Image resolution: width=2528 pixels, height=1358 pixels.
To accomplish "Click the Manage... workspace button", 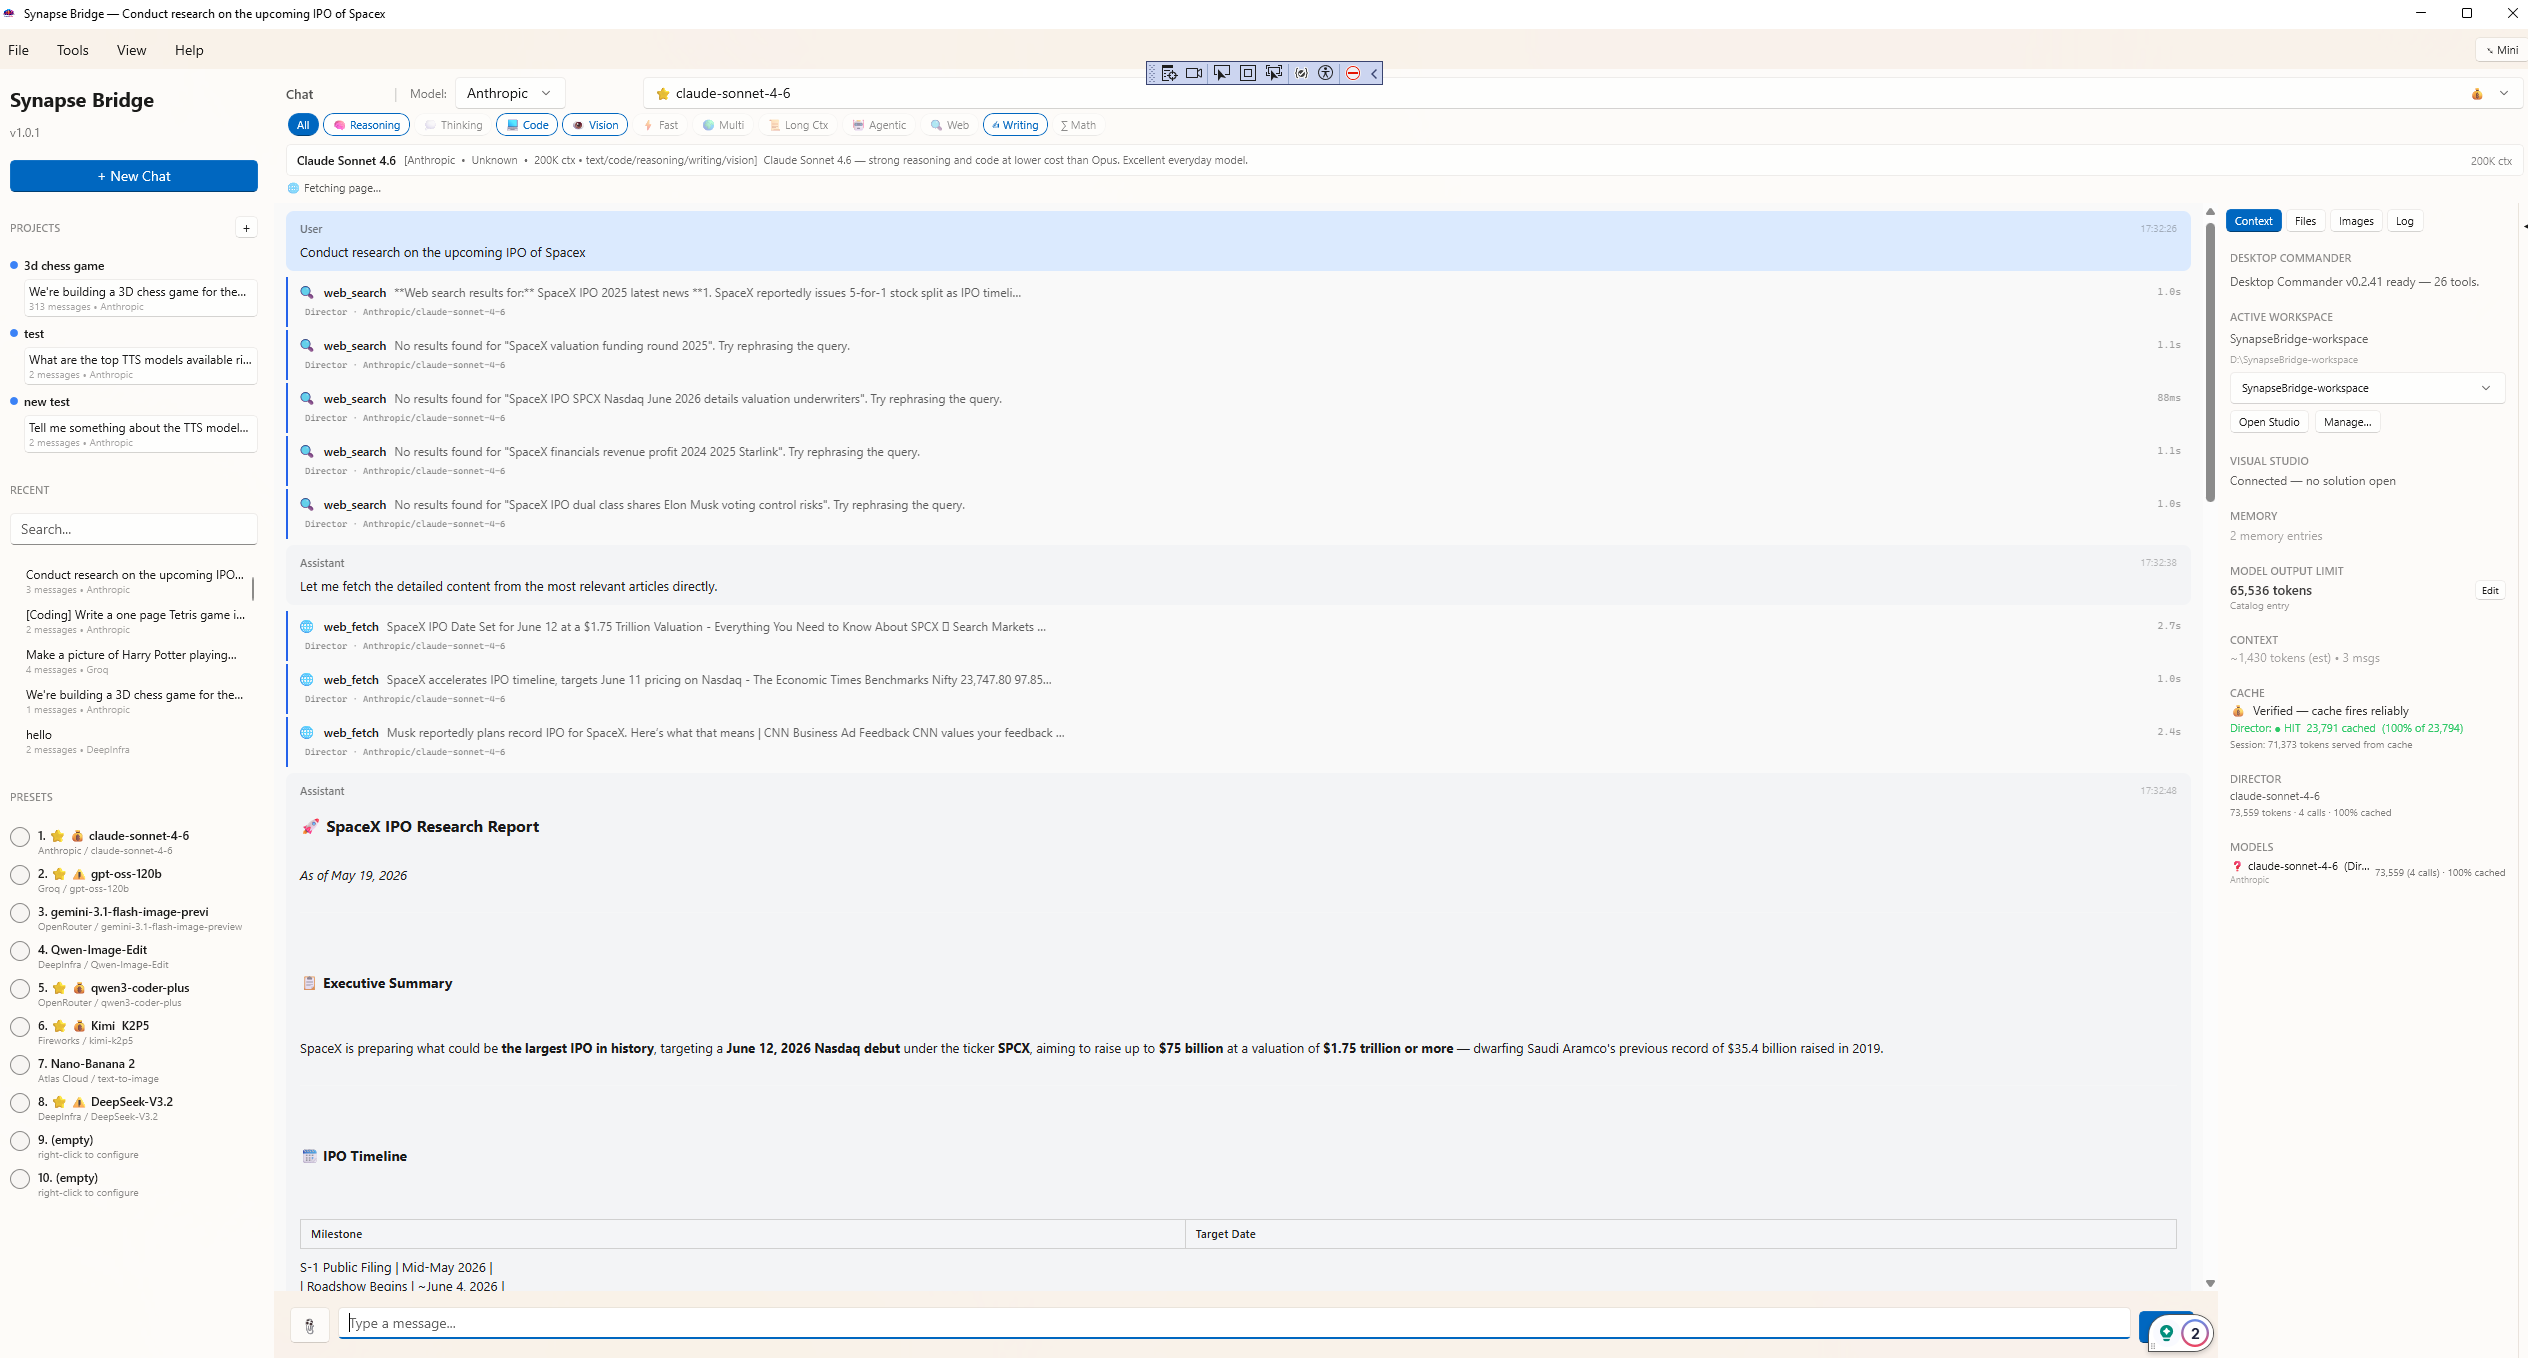I will pyautogui.click(x=2347, y=422).
